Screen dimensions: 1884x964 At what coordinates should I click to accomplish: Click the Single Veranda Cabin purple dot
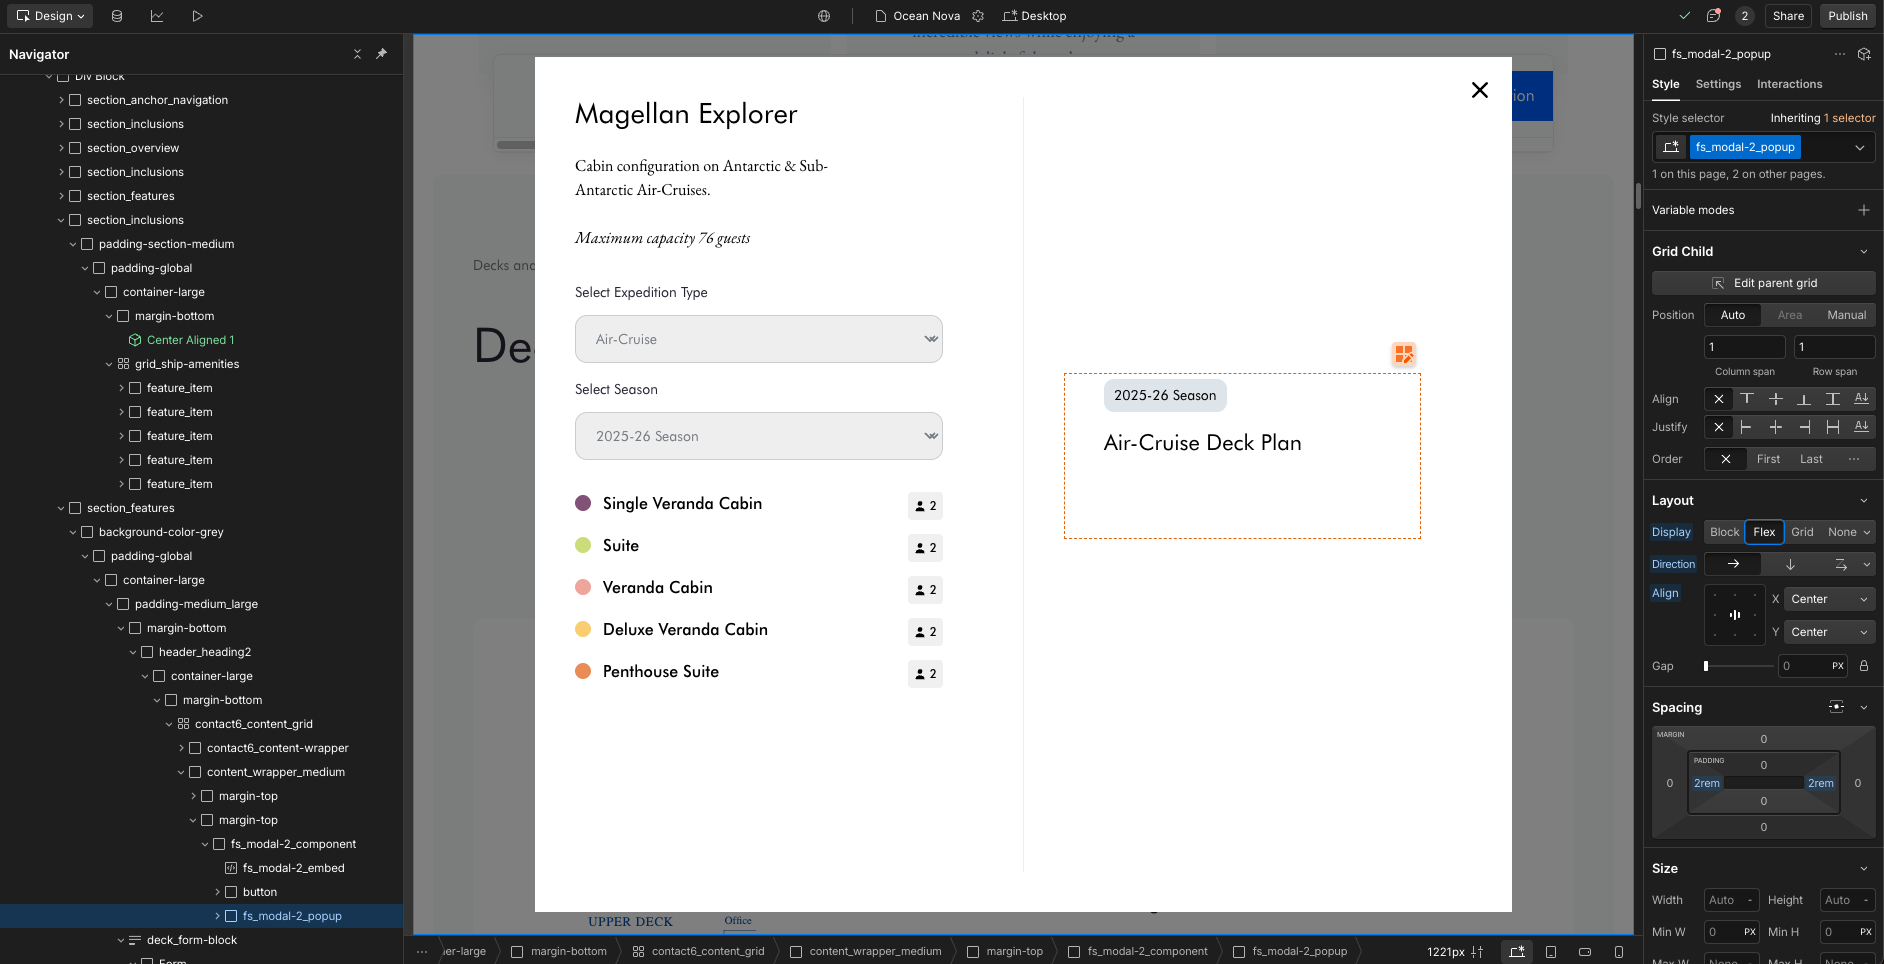pos(583,503)
